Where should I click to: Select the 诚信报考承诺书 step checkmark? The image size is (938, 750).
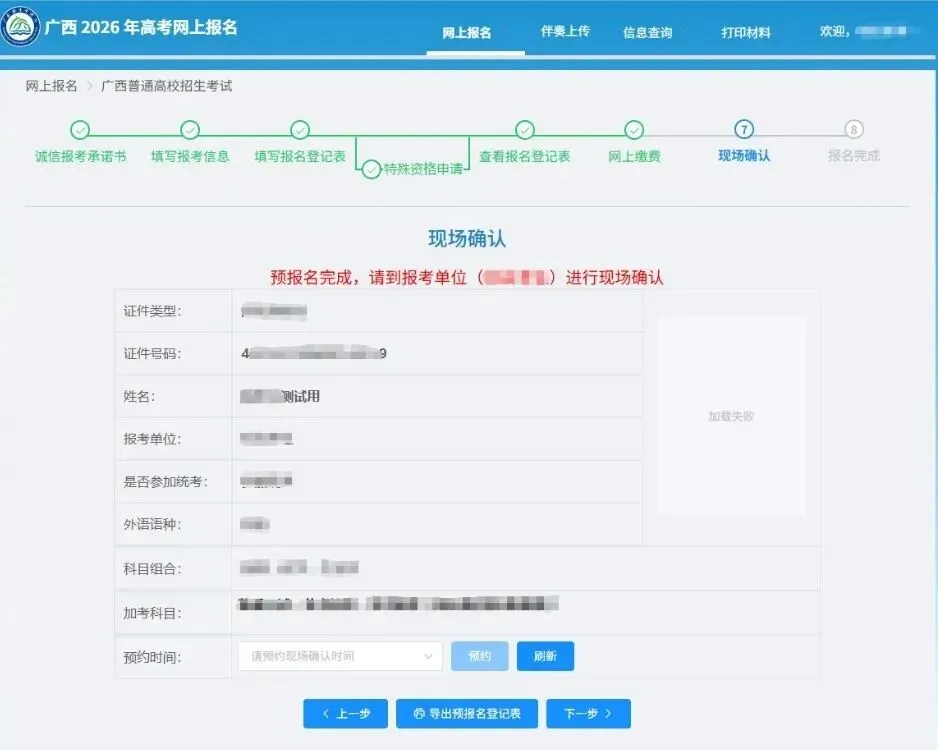[80, 130]
